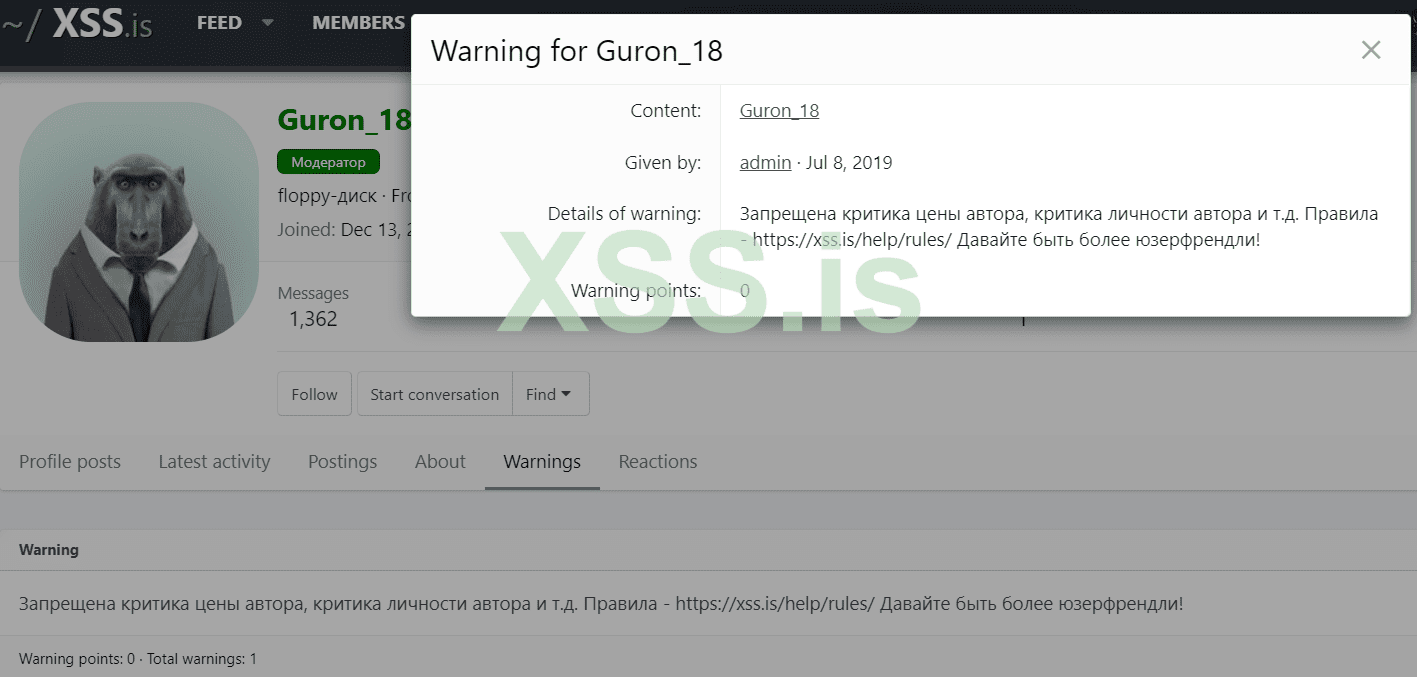Switch to the Profile posts tab
Viewport: 1417px width, 677px height.
coord(70,462)
